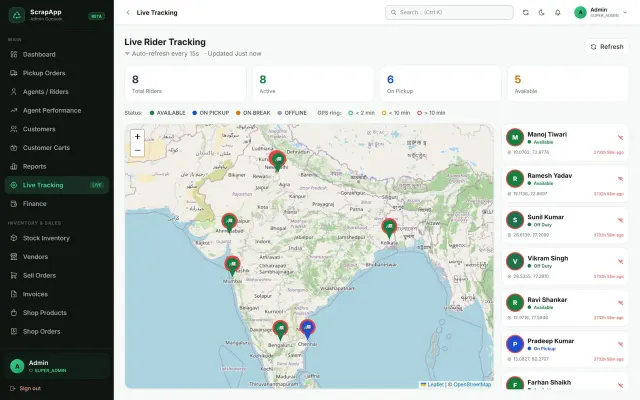
Task: Click the rider marker at Kolkata
Action: [x=389, y=228]
